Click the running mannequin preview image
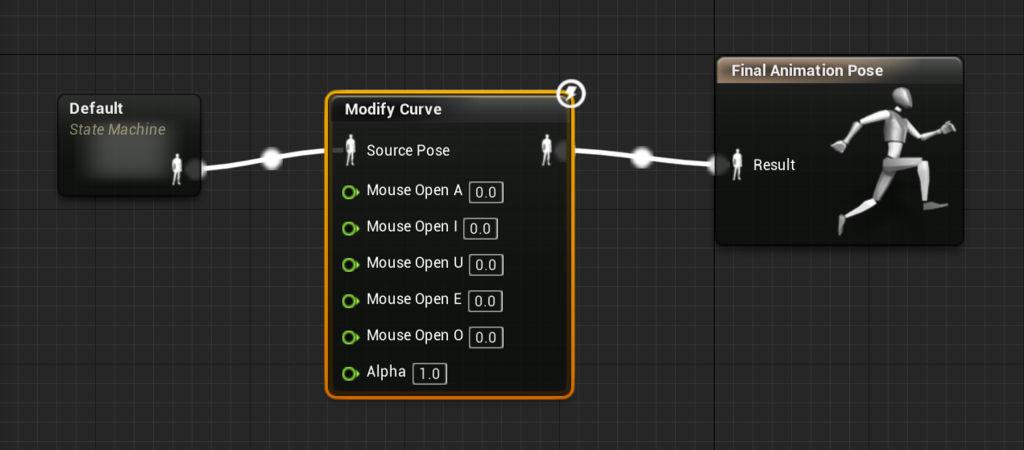 [x=893, y=160]
